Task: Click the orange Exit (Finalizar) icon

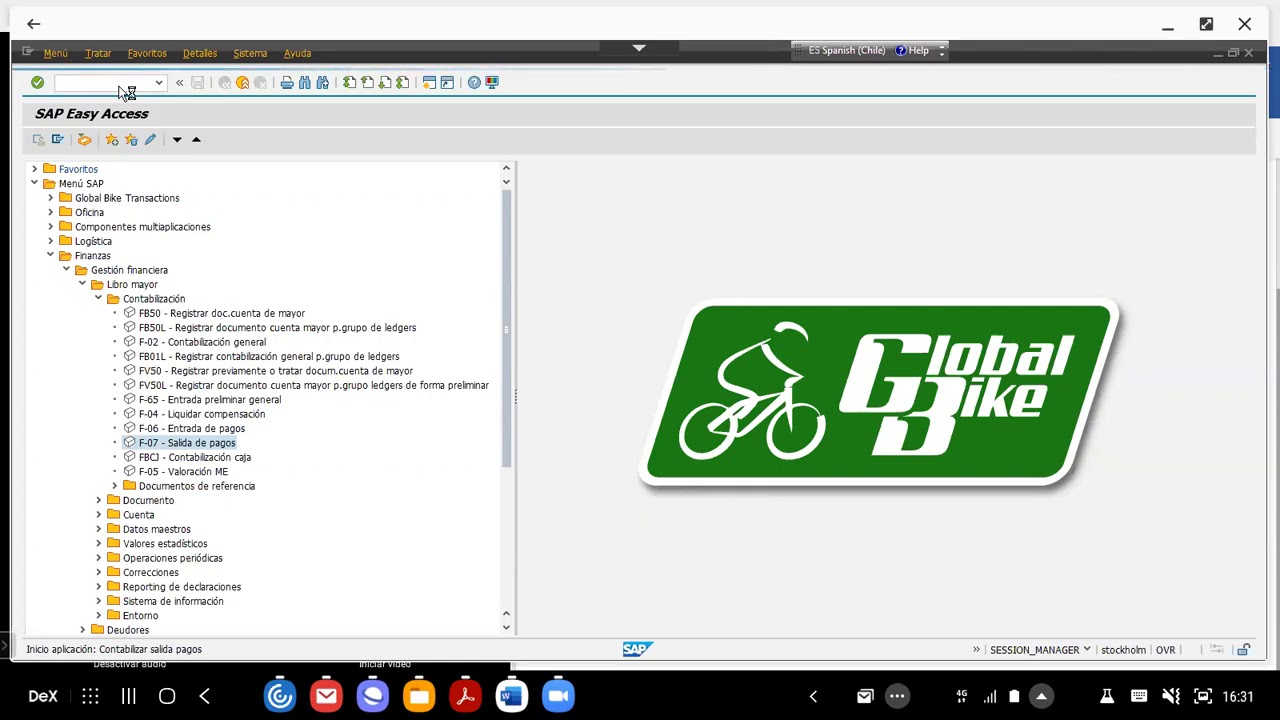Action: (242, 83)
